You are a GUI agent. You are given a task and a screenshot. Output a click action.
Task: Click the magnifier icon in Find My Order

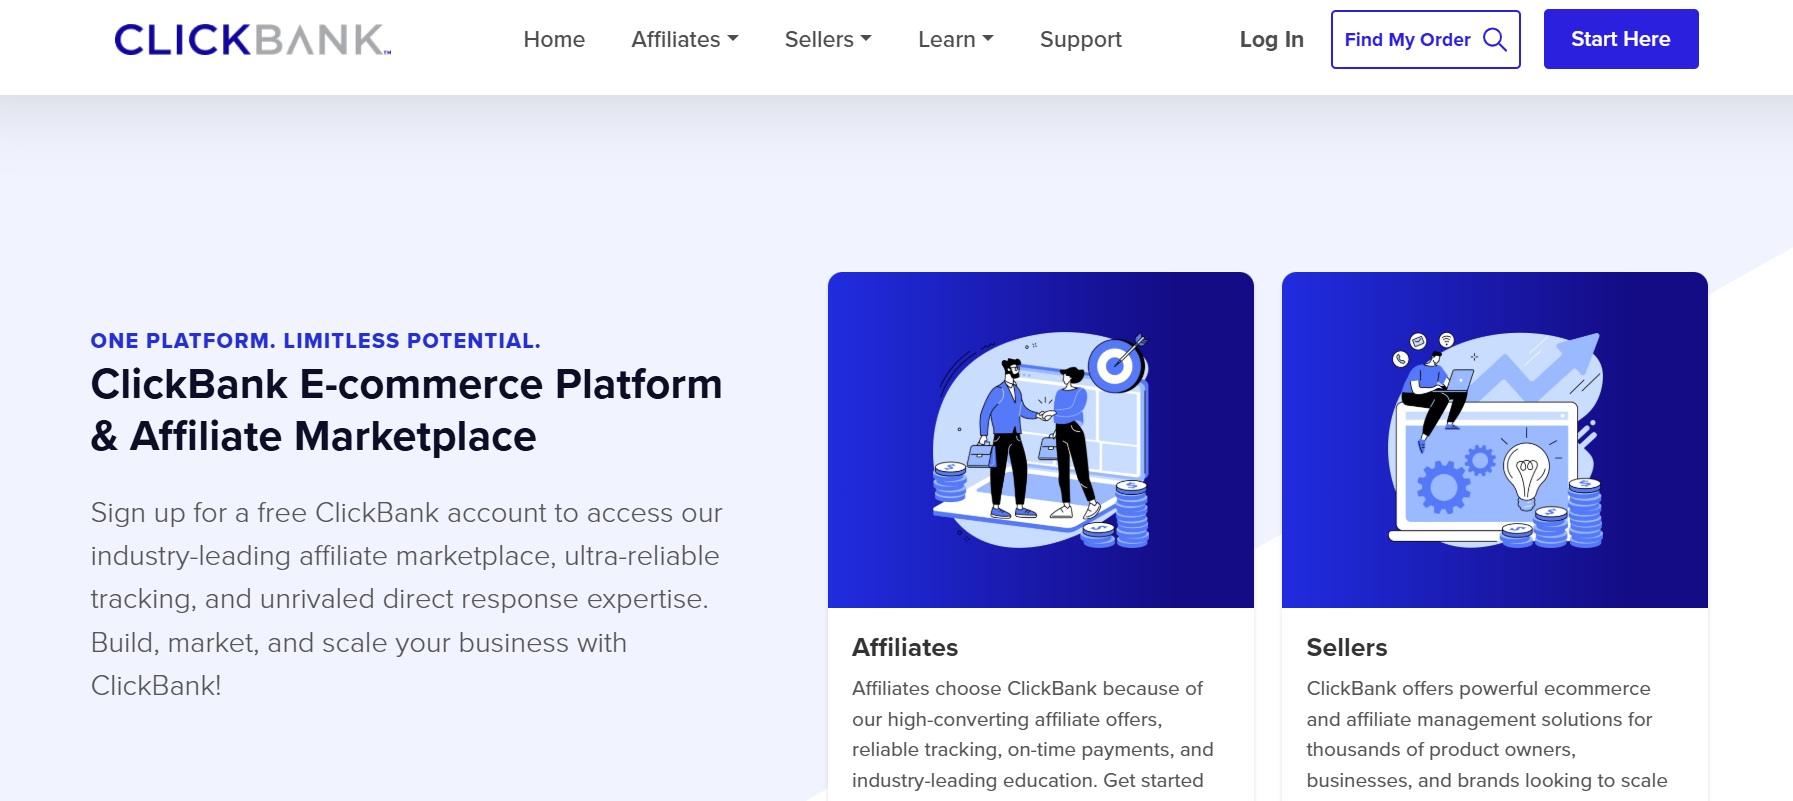tap(1494, 39)
